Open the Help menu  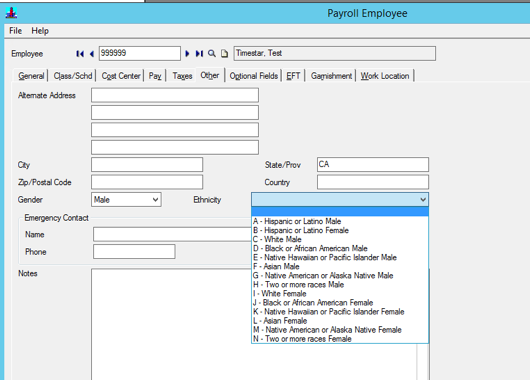40,31
